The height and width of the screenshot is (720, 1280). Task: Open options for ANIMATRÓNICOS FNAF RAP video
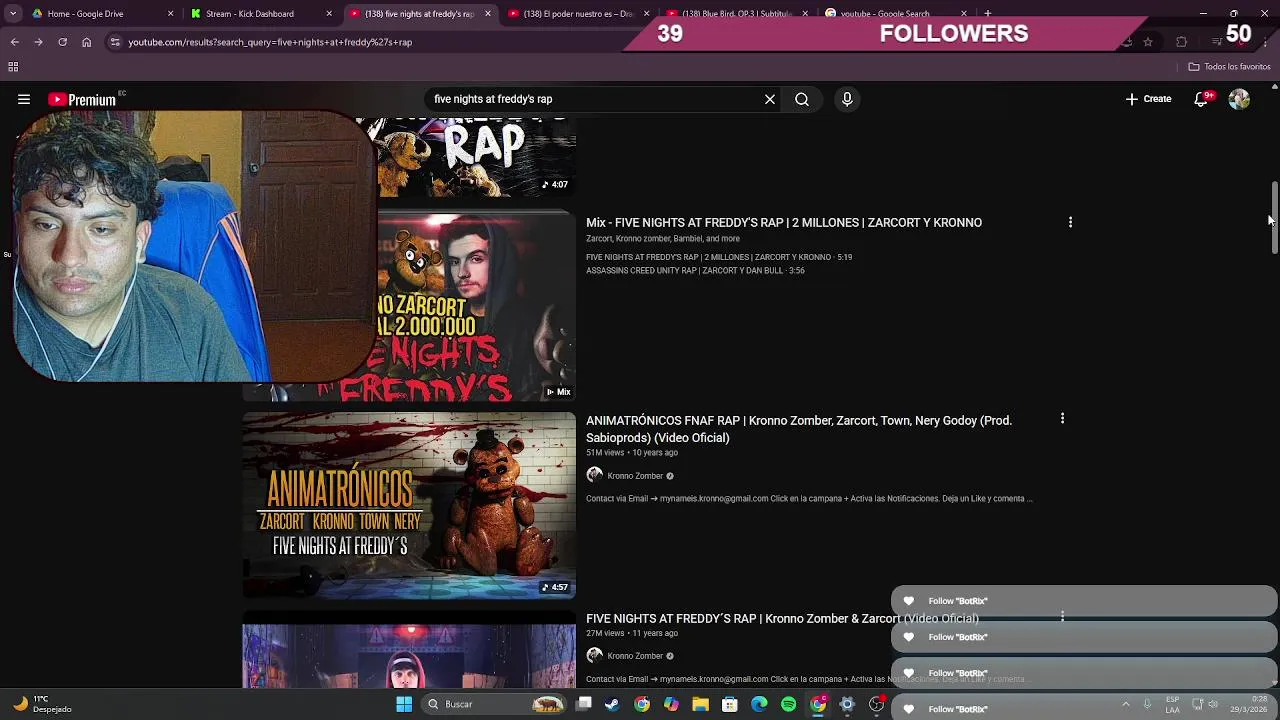(1062, 419)
